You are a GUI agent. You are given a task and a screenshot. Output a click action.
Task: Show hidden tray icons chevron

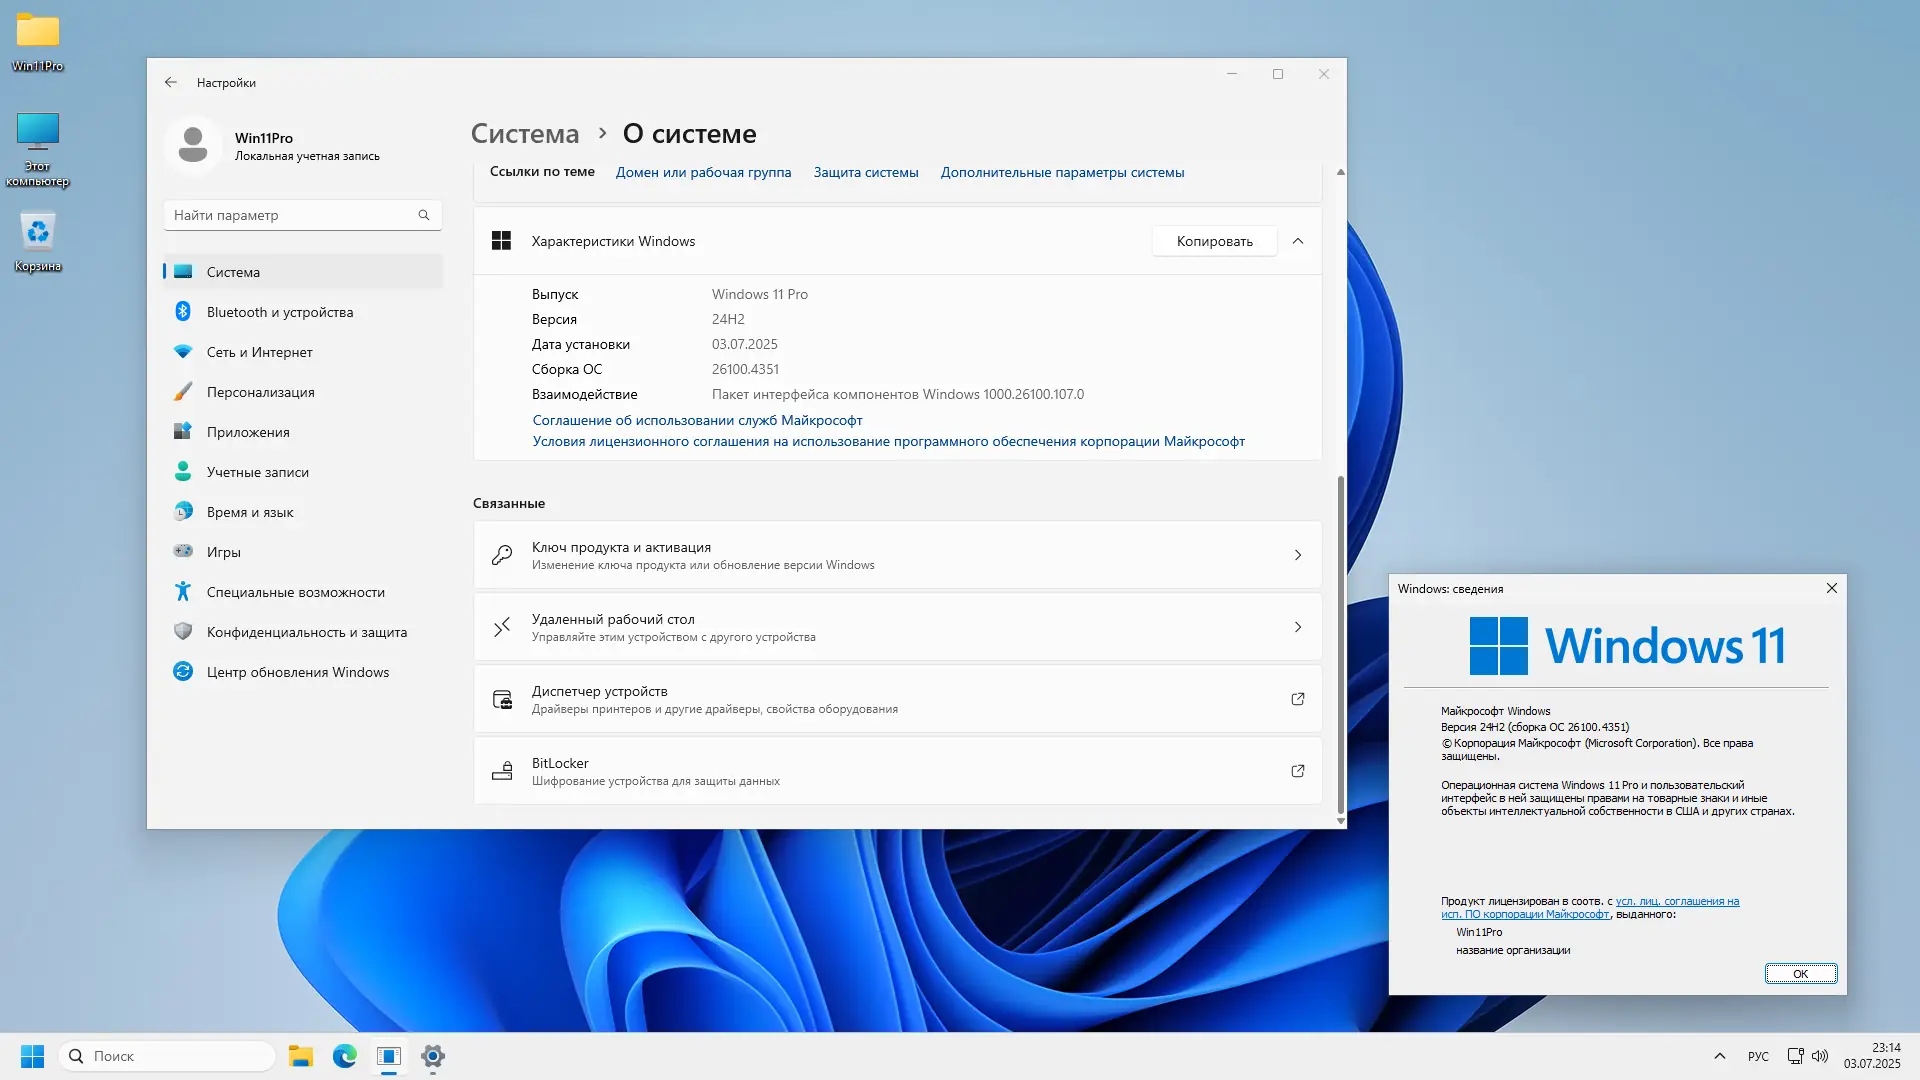point(1720,1056)
